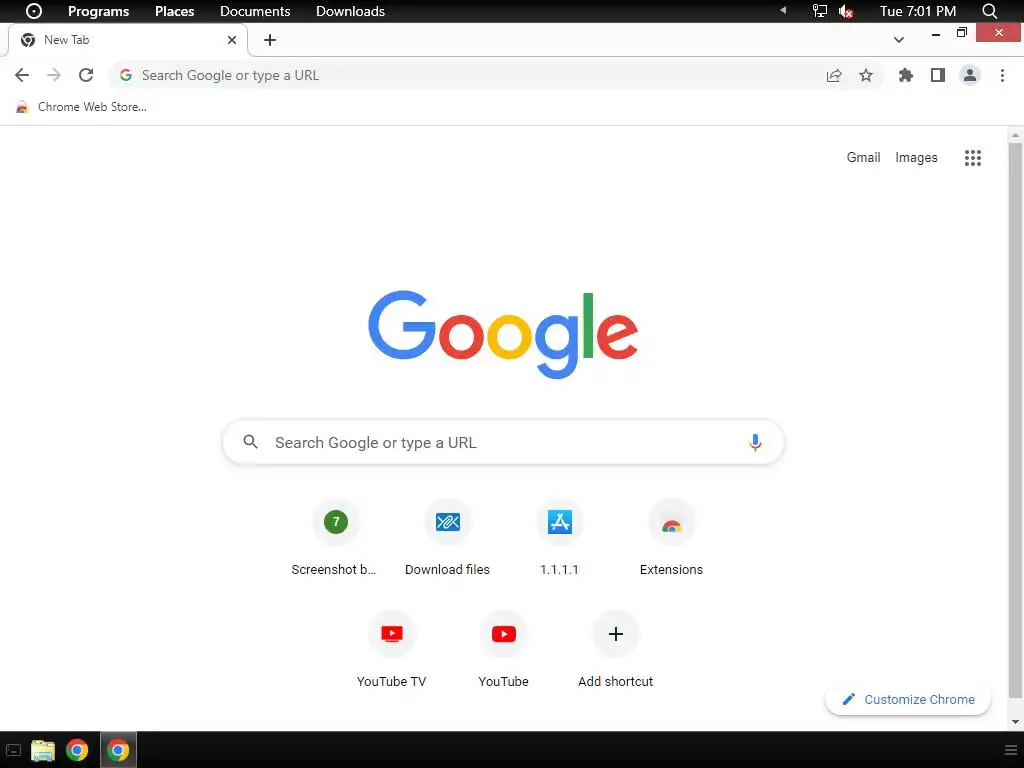The width and height of the screenshot is (1024, 768).
Task: Open the network status tray icon
Action: click(x=820, y=11)
